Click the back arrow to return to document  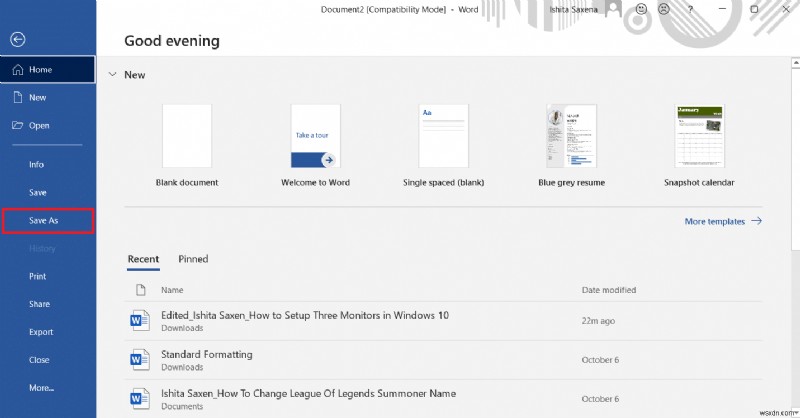(x=18, y=39)
